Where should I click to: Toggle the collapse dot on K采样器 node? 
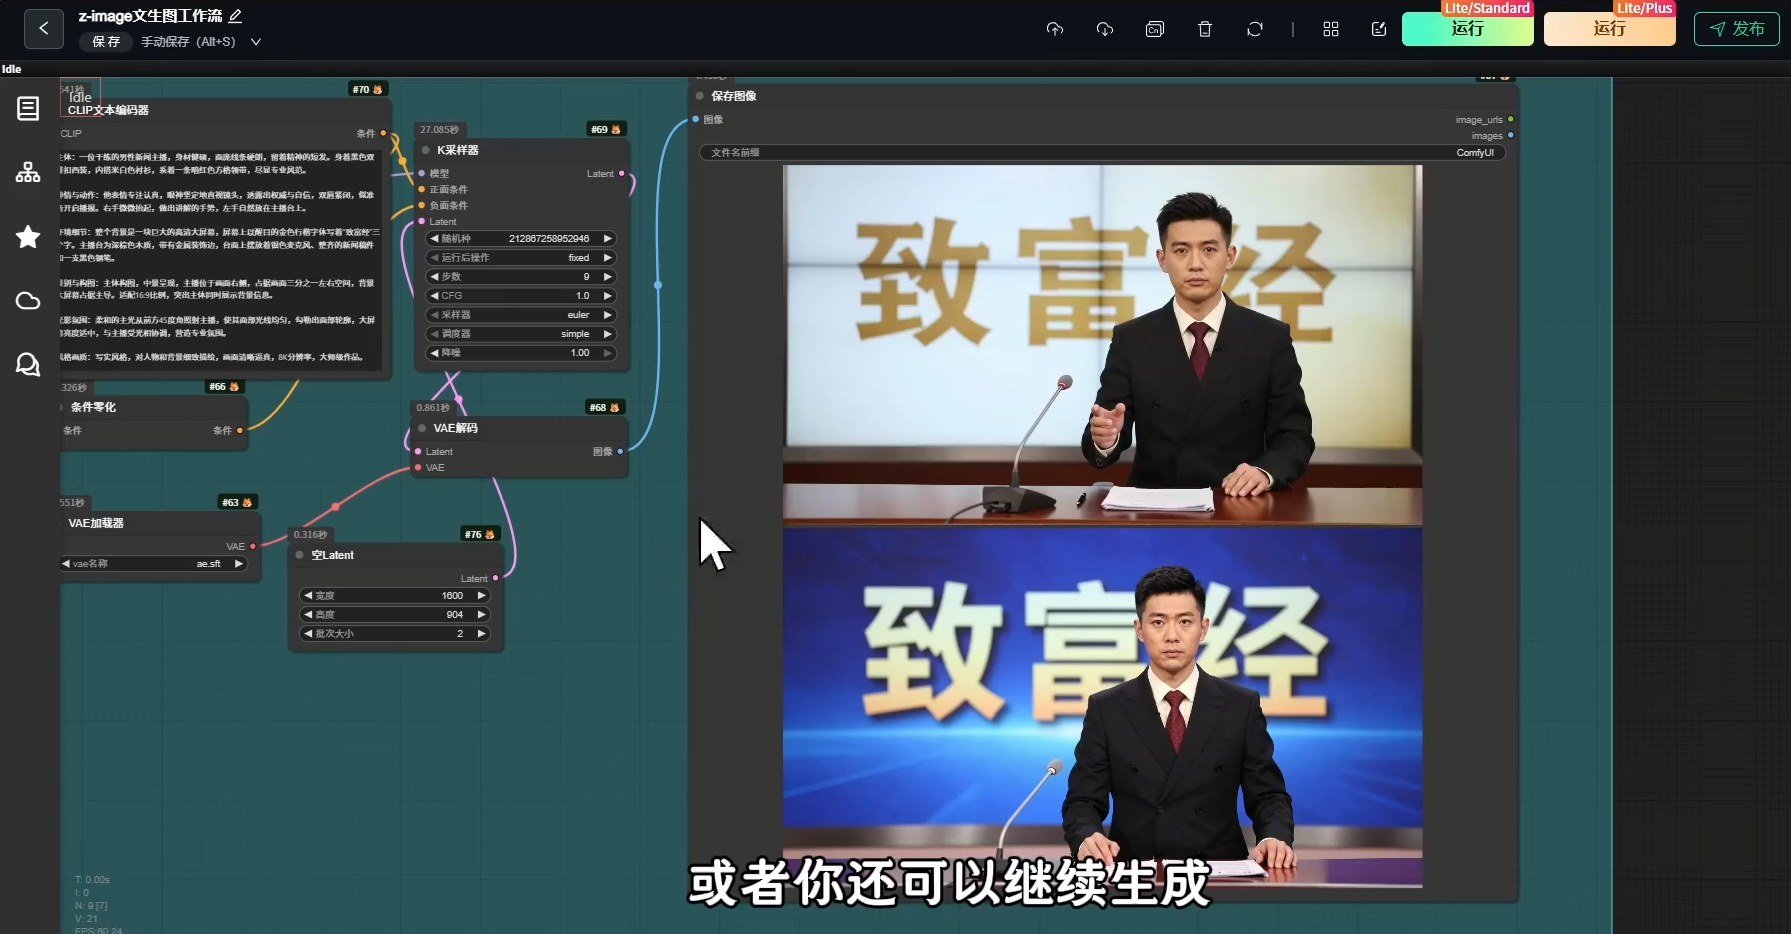coord(426,150)
